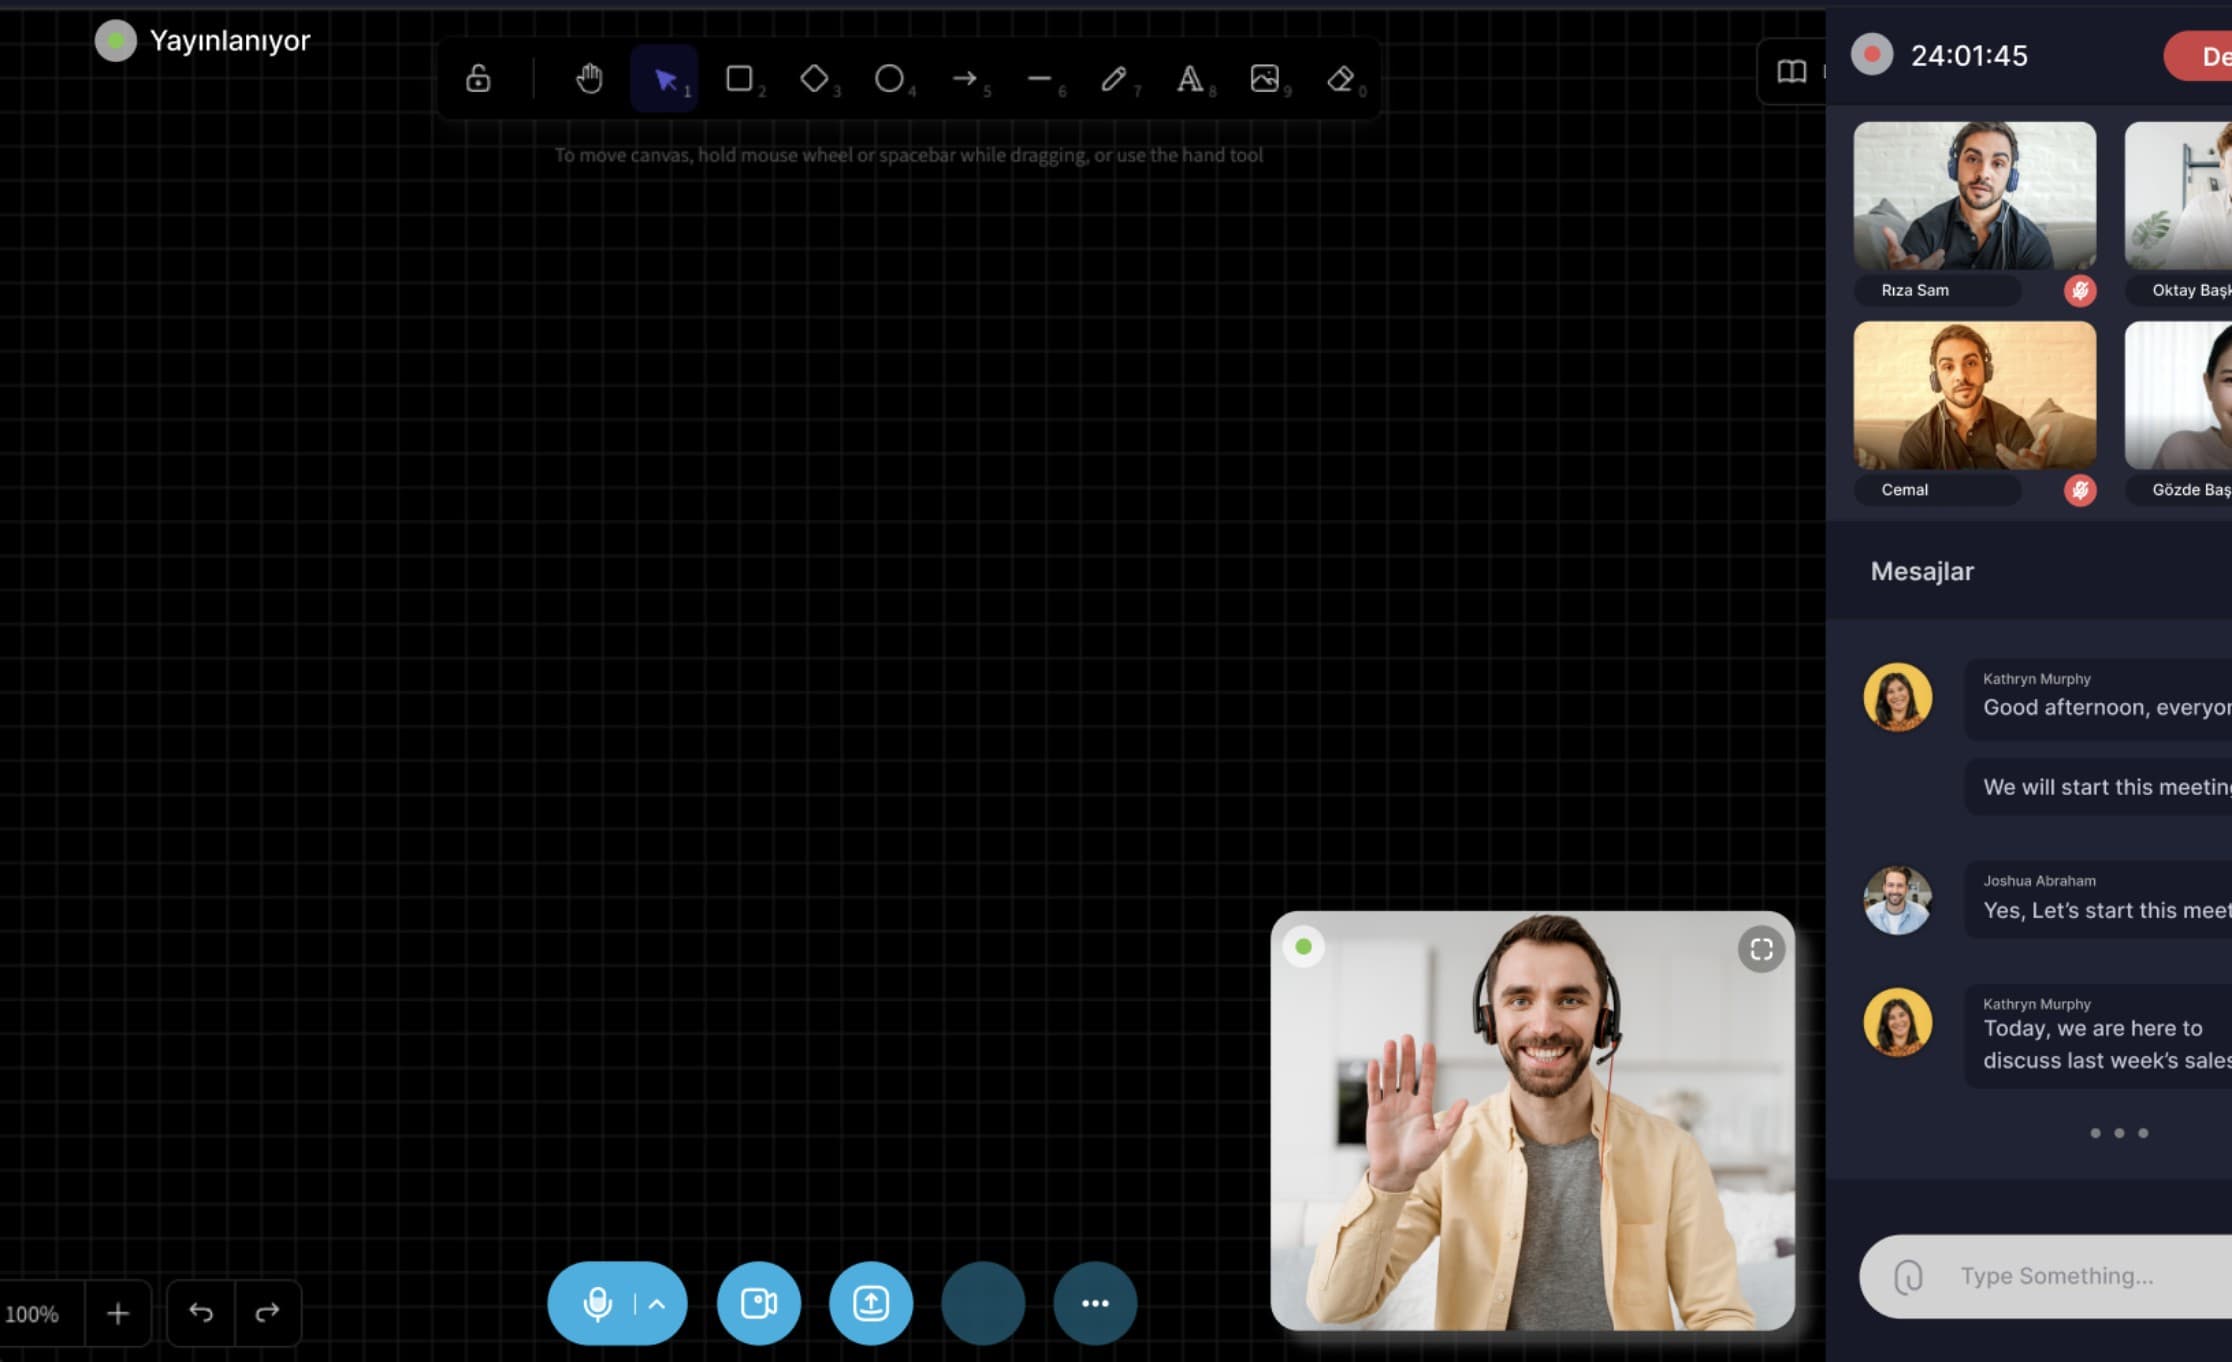Click the share screen upload button

(870, 1303)
